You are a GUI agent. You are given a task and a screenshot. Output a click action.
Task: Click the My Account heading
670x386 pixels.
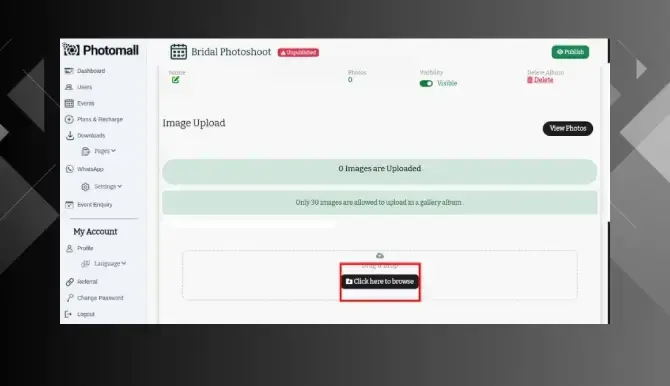click(x=95, y=232)
